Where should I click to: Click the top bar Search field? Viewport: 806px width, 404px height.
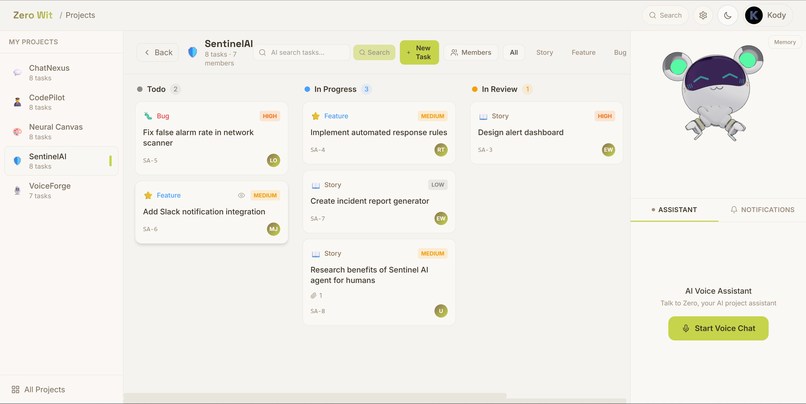665,15
